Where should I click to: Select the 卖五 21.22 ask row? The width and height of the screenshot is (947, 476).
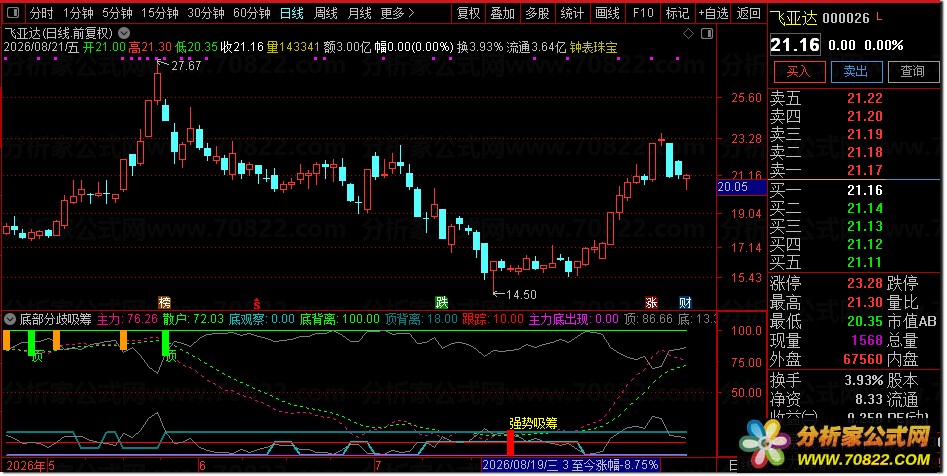click(855, 98)
